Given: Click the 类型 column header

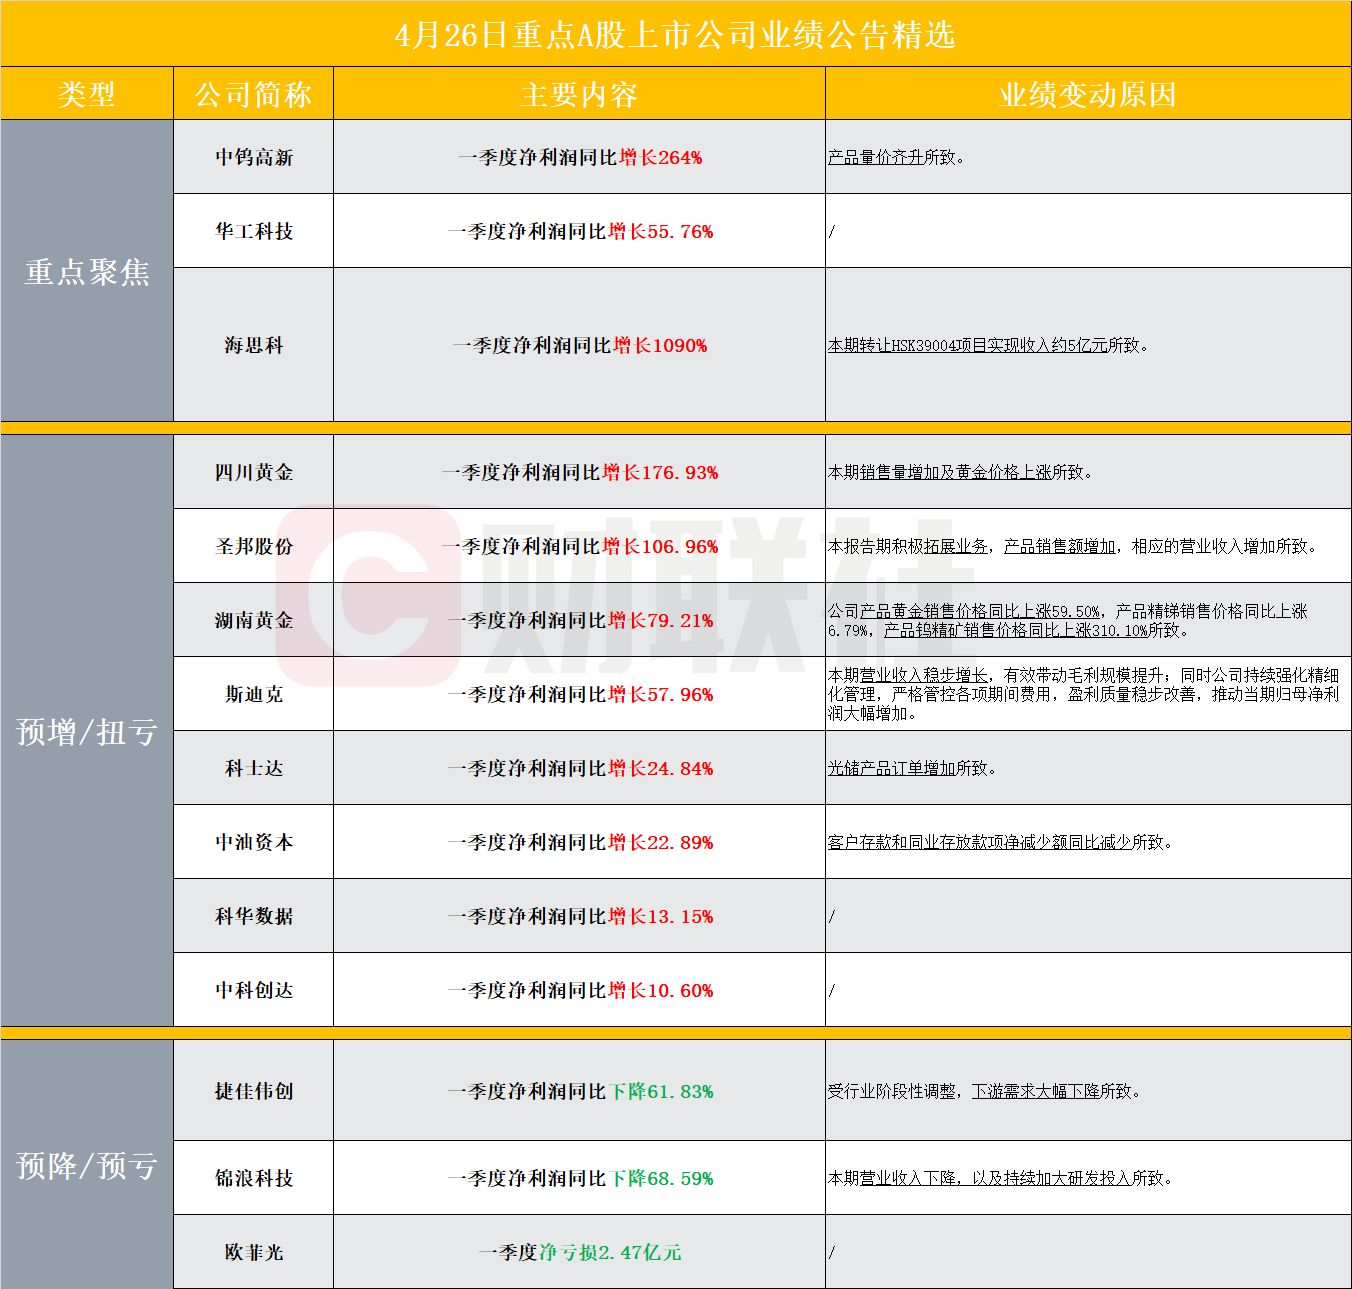Looking at the screenshot, I should [87, 94].
